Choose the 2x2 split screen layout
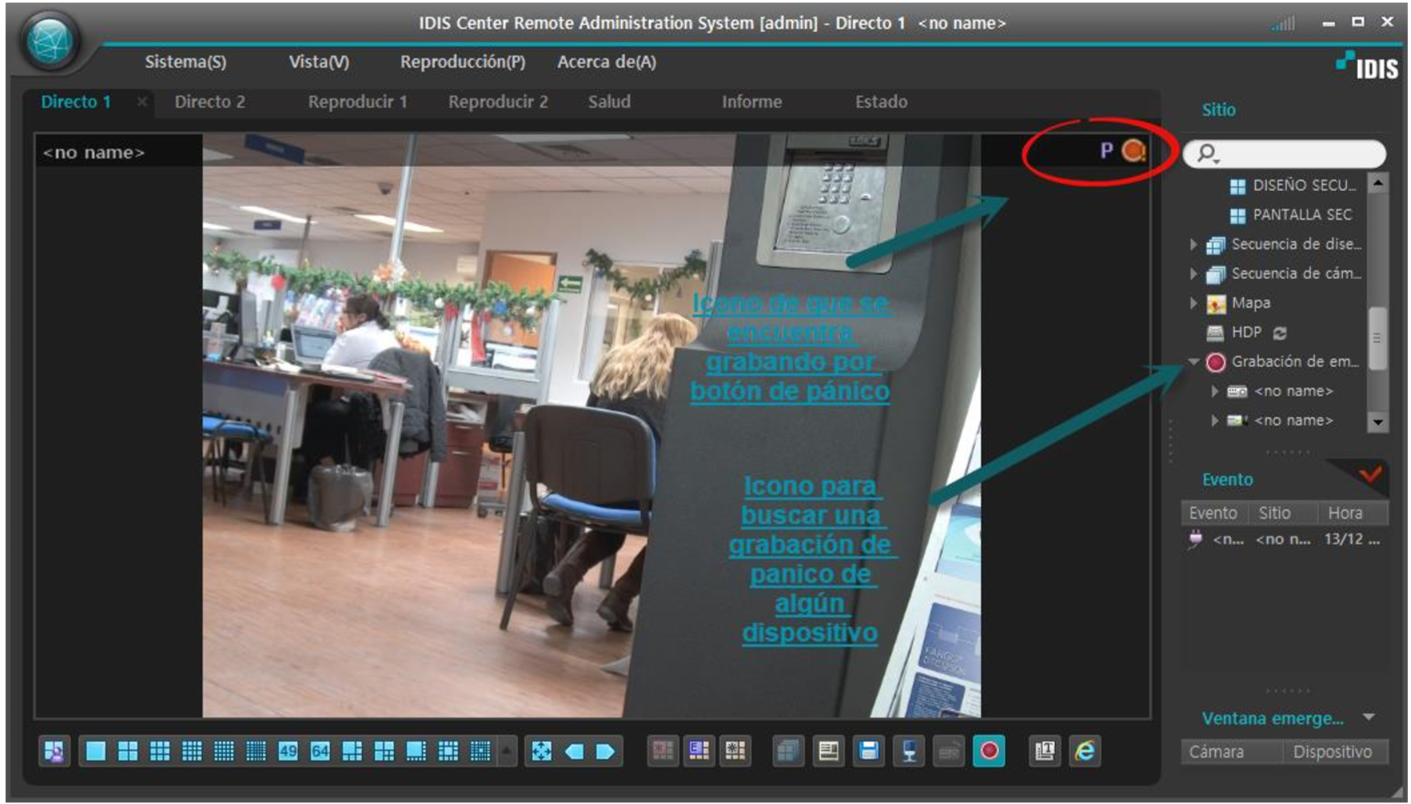1411x804 pixels. click(x=128, y=751)
